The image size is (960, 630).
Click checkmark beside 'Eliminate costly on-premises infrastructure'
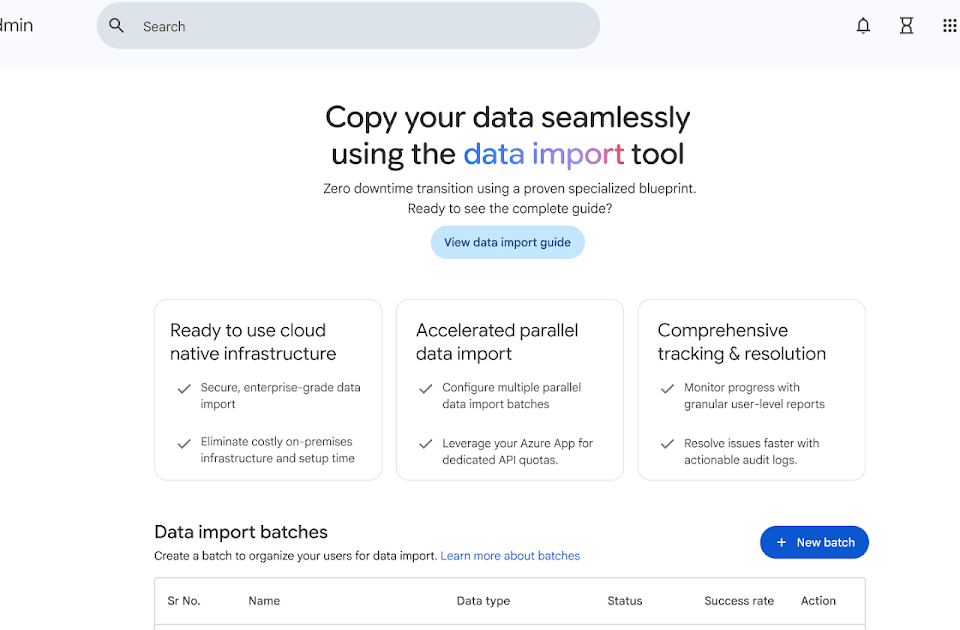184,443
